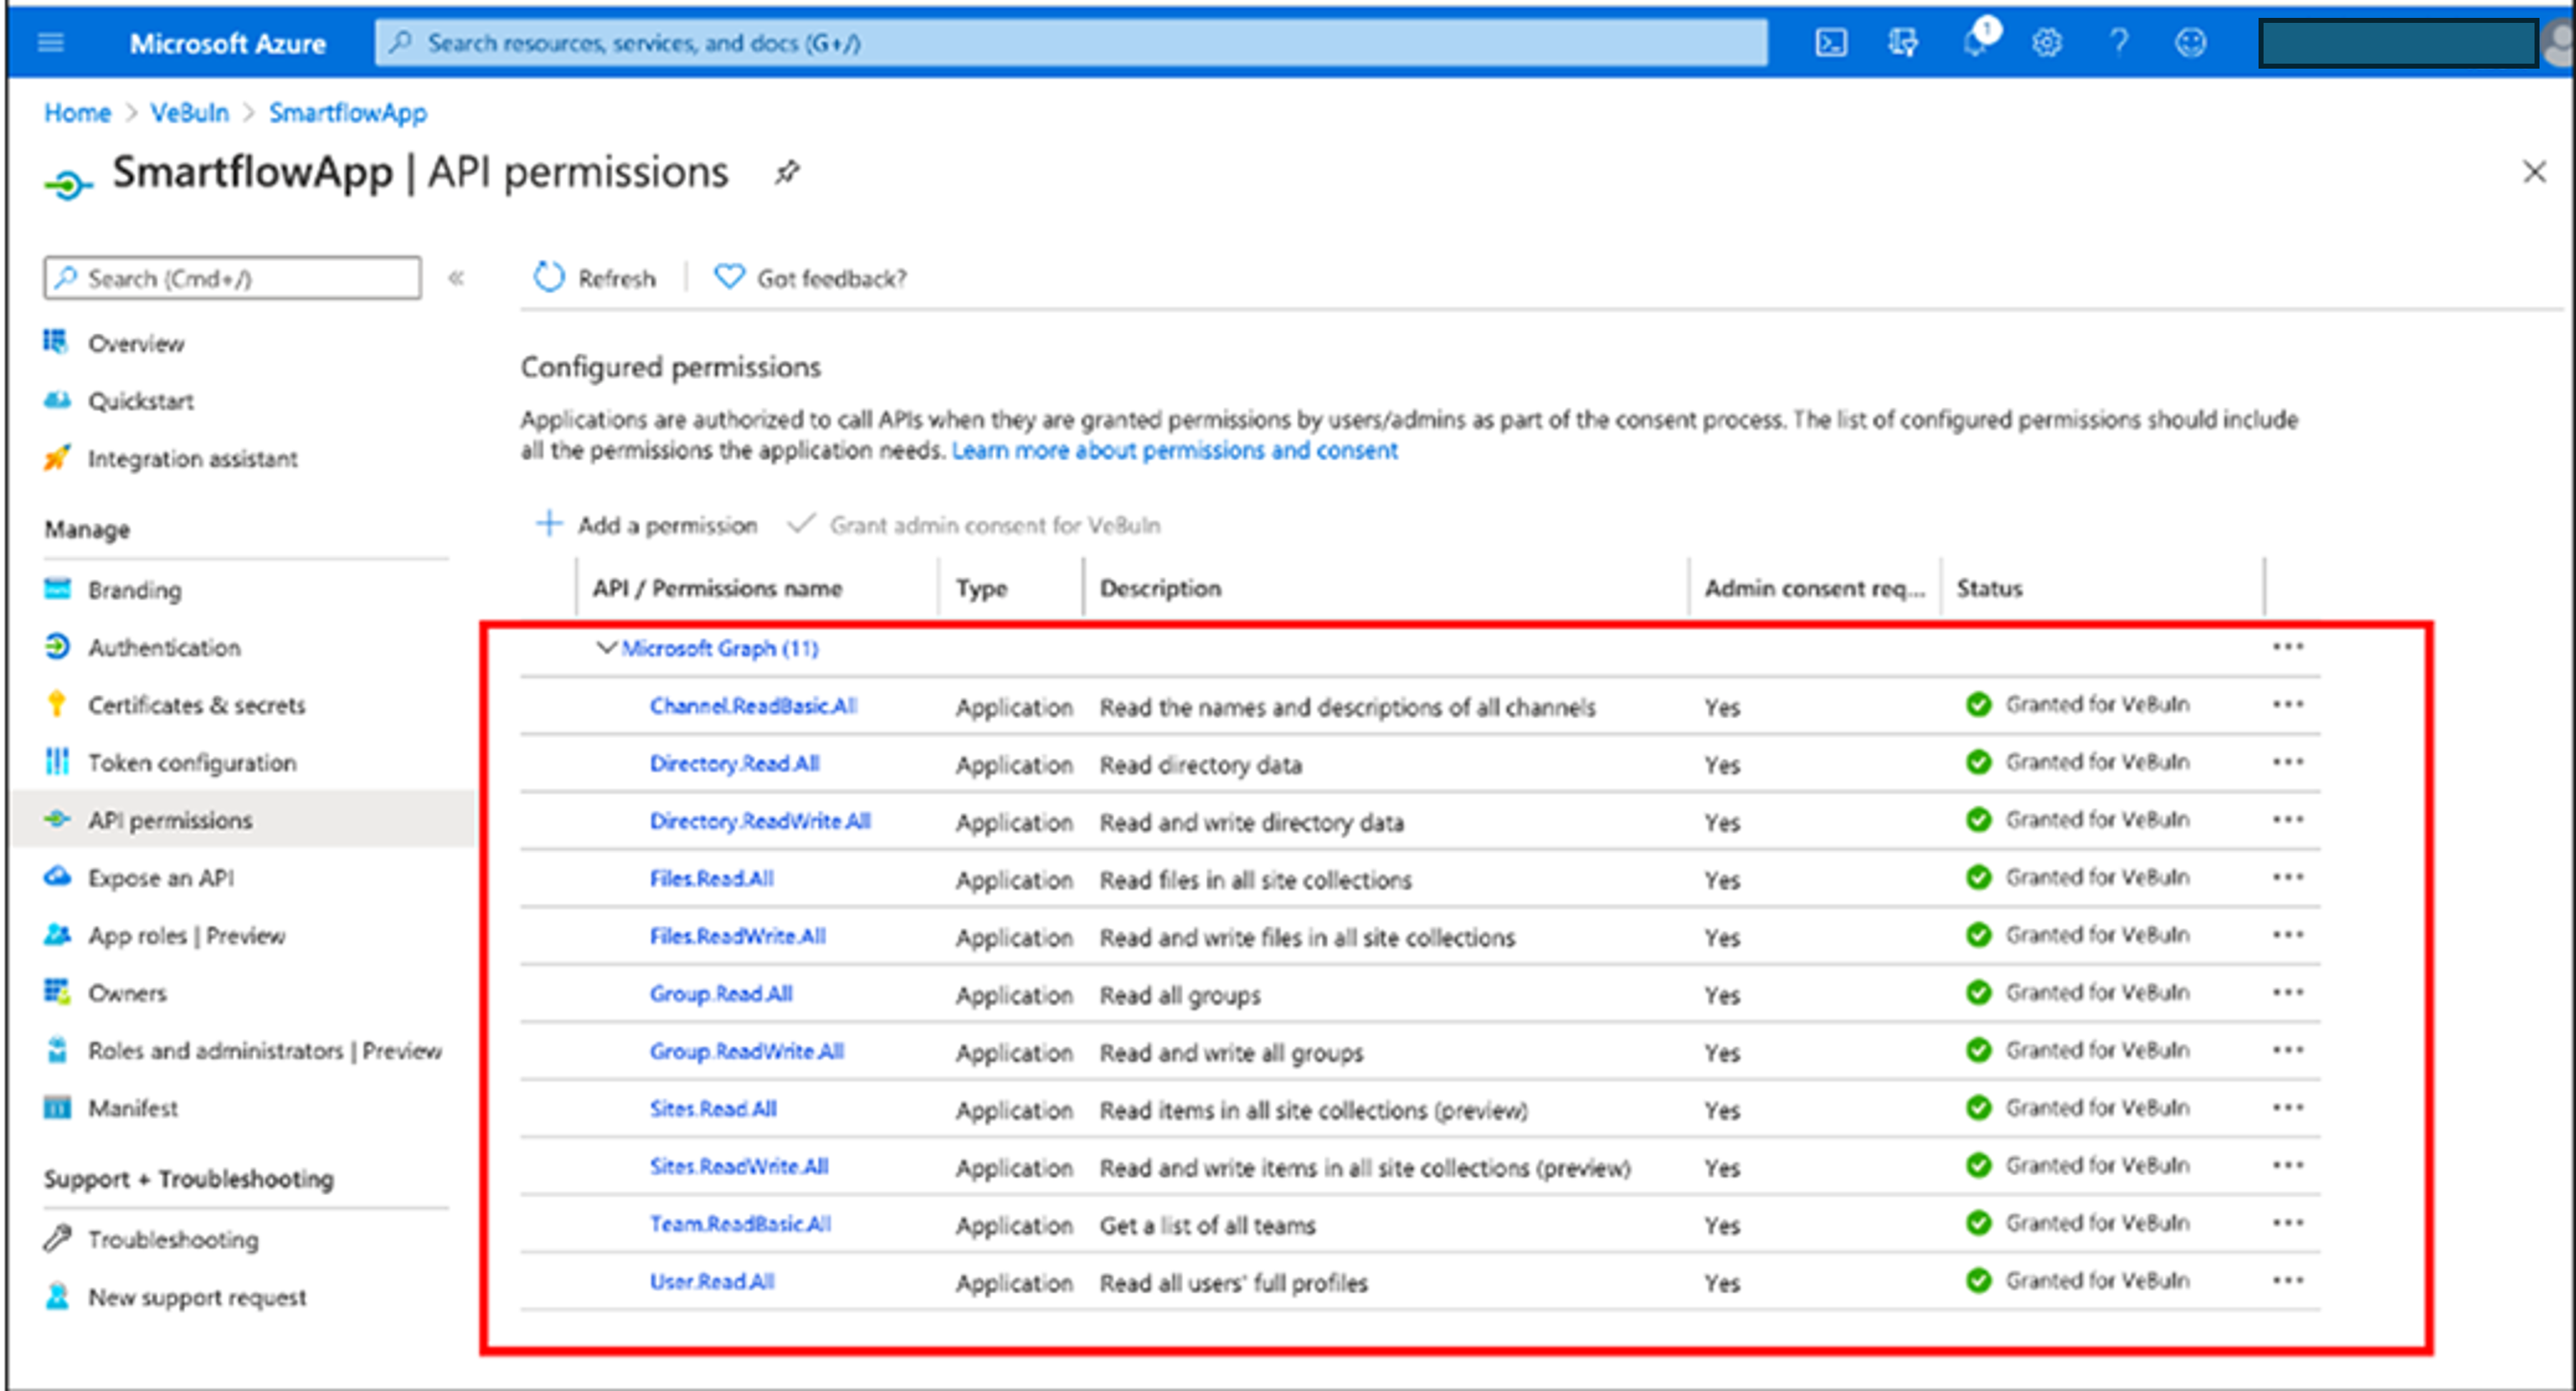Open the portal hamburger menu
This screenshot has height=1391, width=2576.
click(51, 42)
